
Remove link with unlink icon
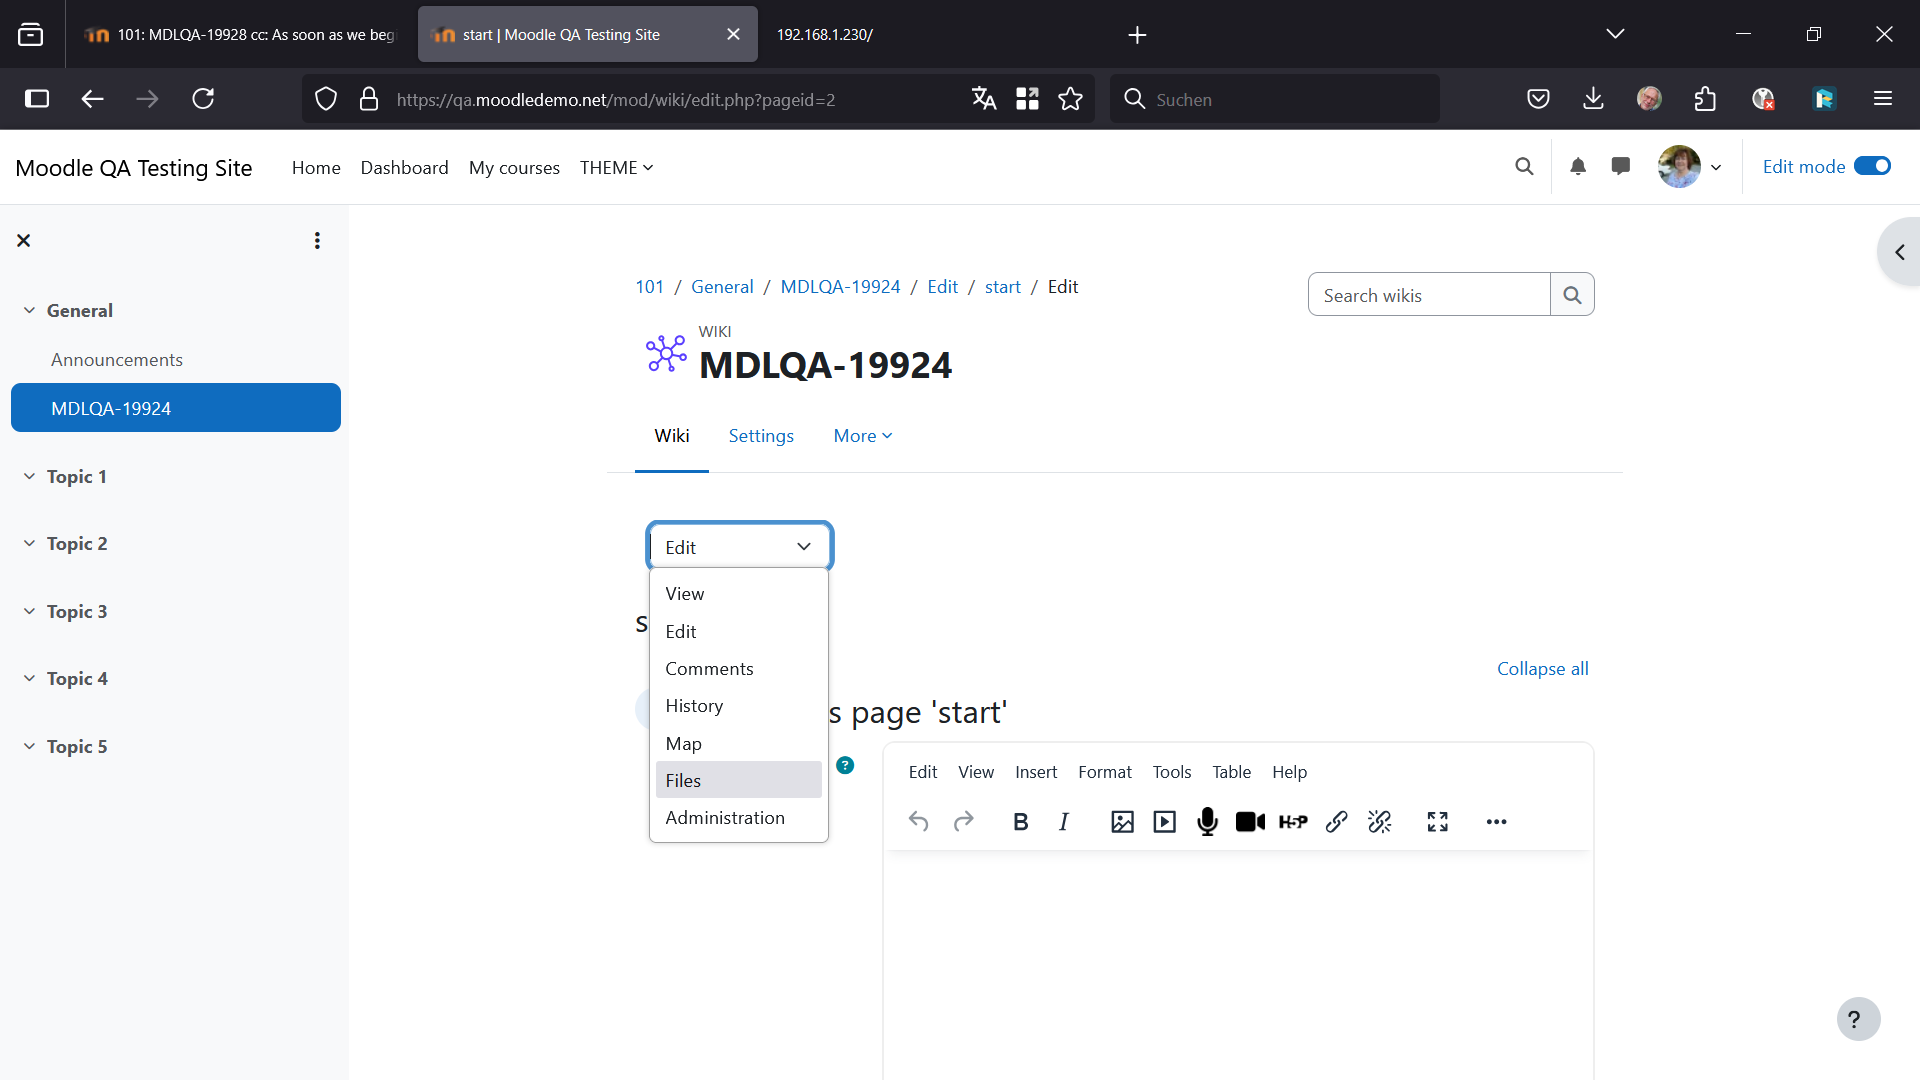[x=1380, y=822]
